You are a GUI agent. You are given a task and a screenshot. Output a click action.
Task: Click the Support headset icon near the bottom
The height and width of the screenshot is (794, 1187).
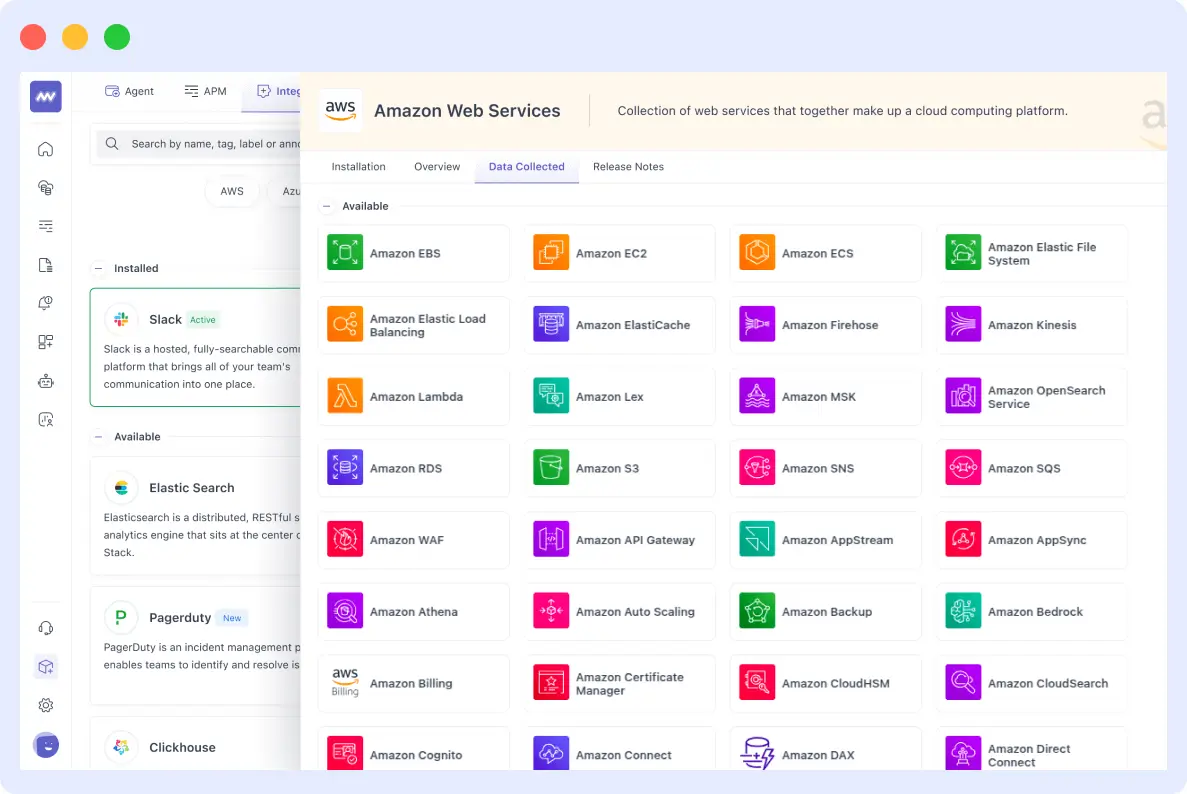tap(45, 627)
